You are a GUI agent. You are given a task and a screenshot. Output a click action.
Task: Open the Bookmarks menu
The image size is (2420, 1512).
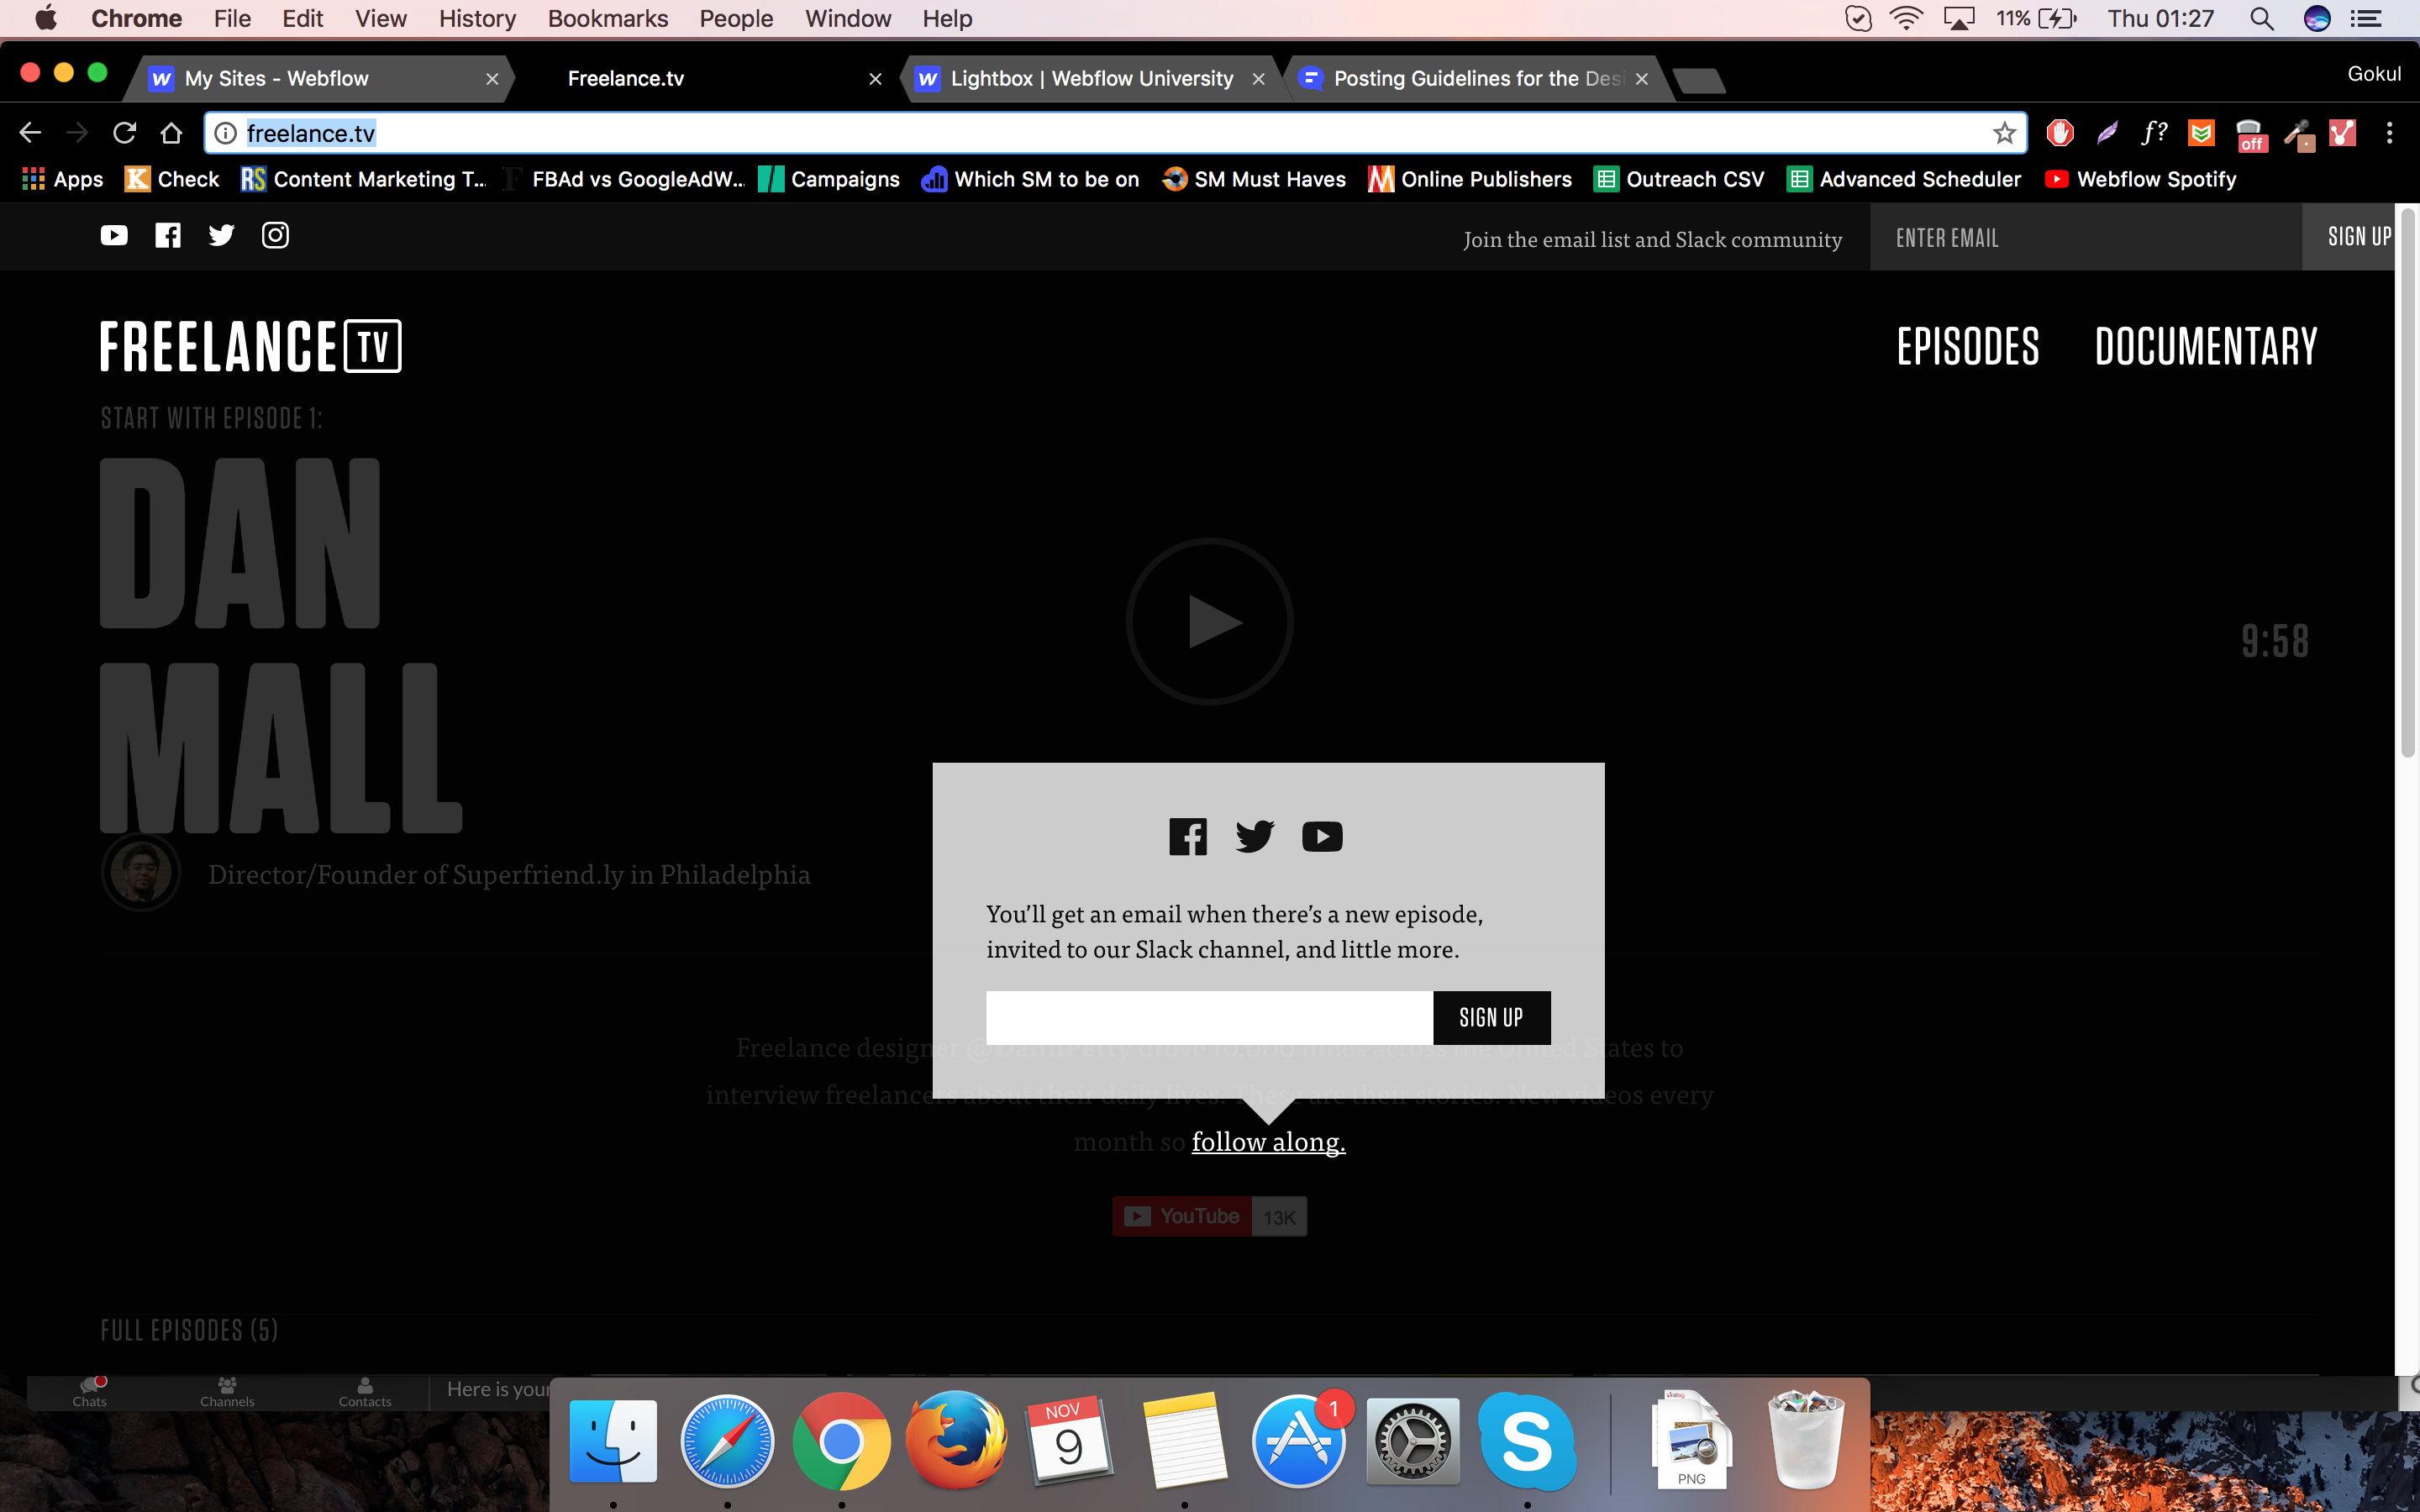point(607,19)
